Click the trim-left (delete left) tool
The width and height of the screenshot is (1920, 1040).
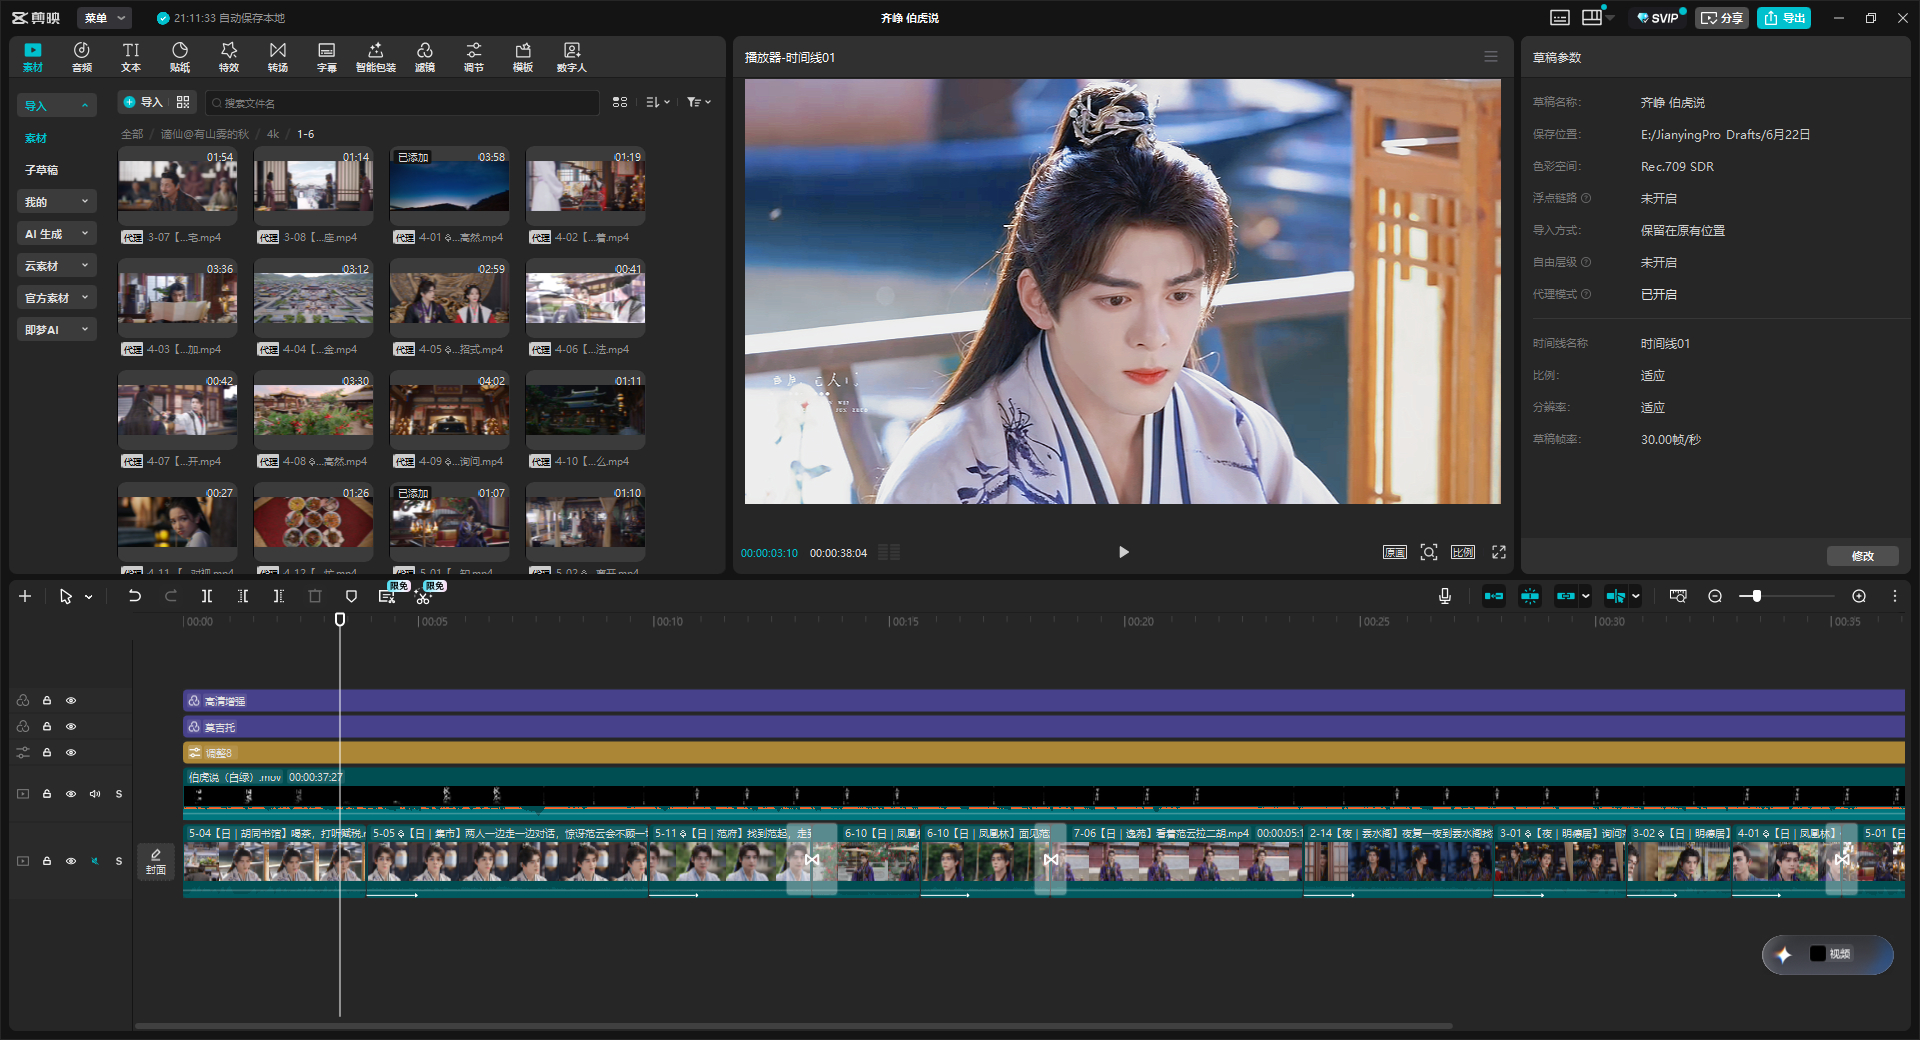pyautogui.click(x=243, y=596)
